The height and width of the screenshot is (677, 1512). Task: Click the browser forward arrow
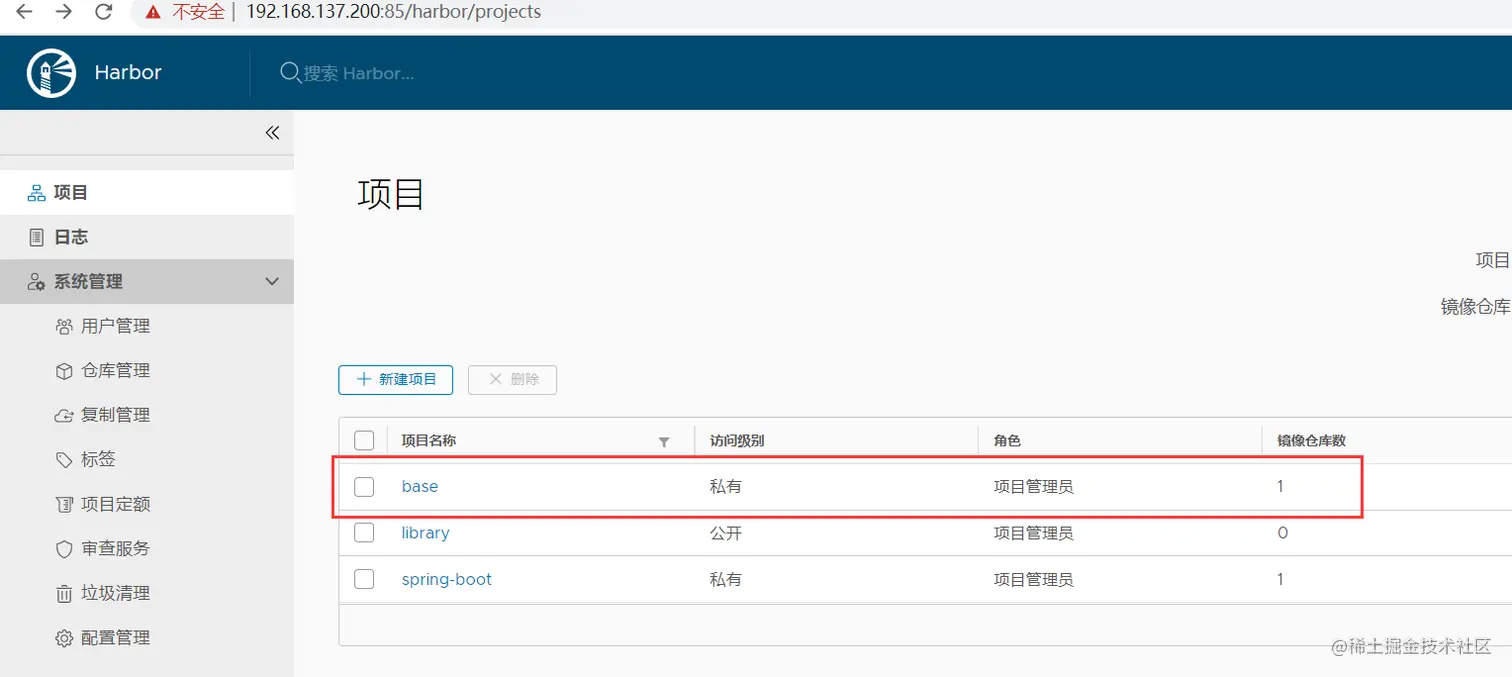point(64,12)
